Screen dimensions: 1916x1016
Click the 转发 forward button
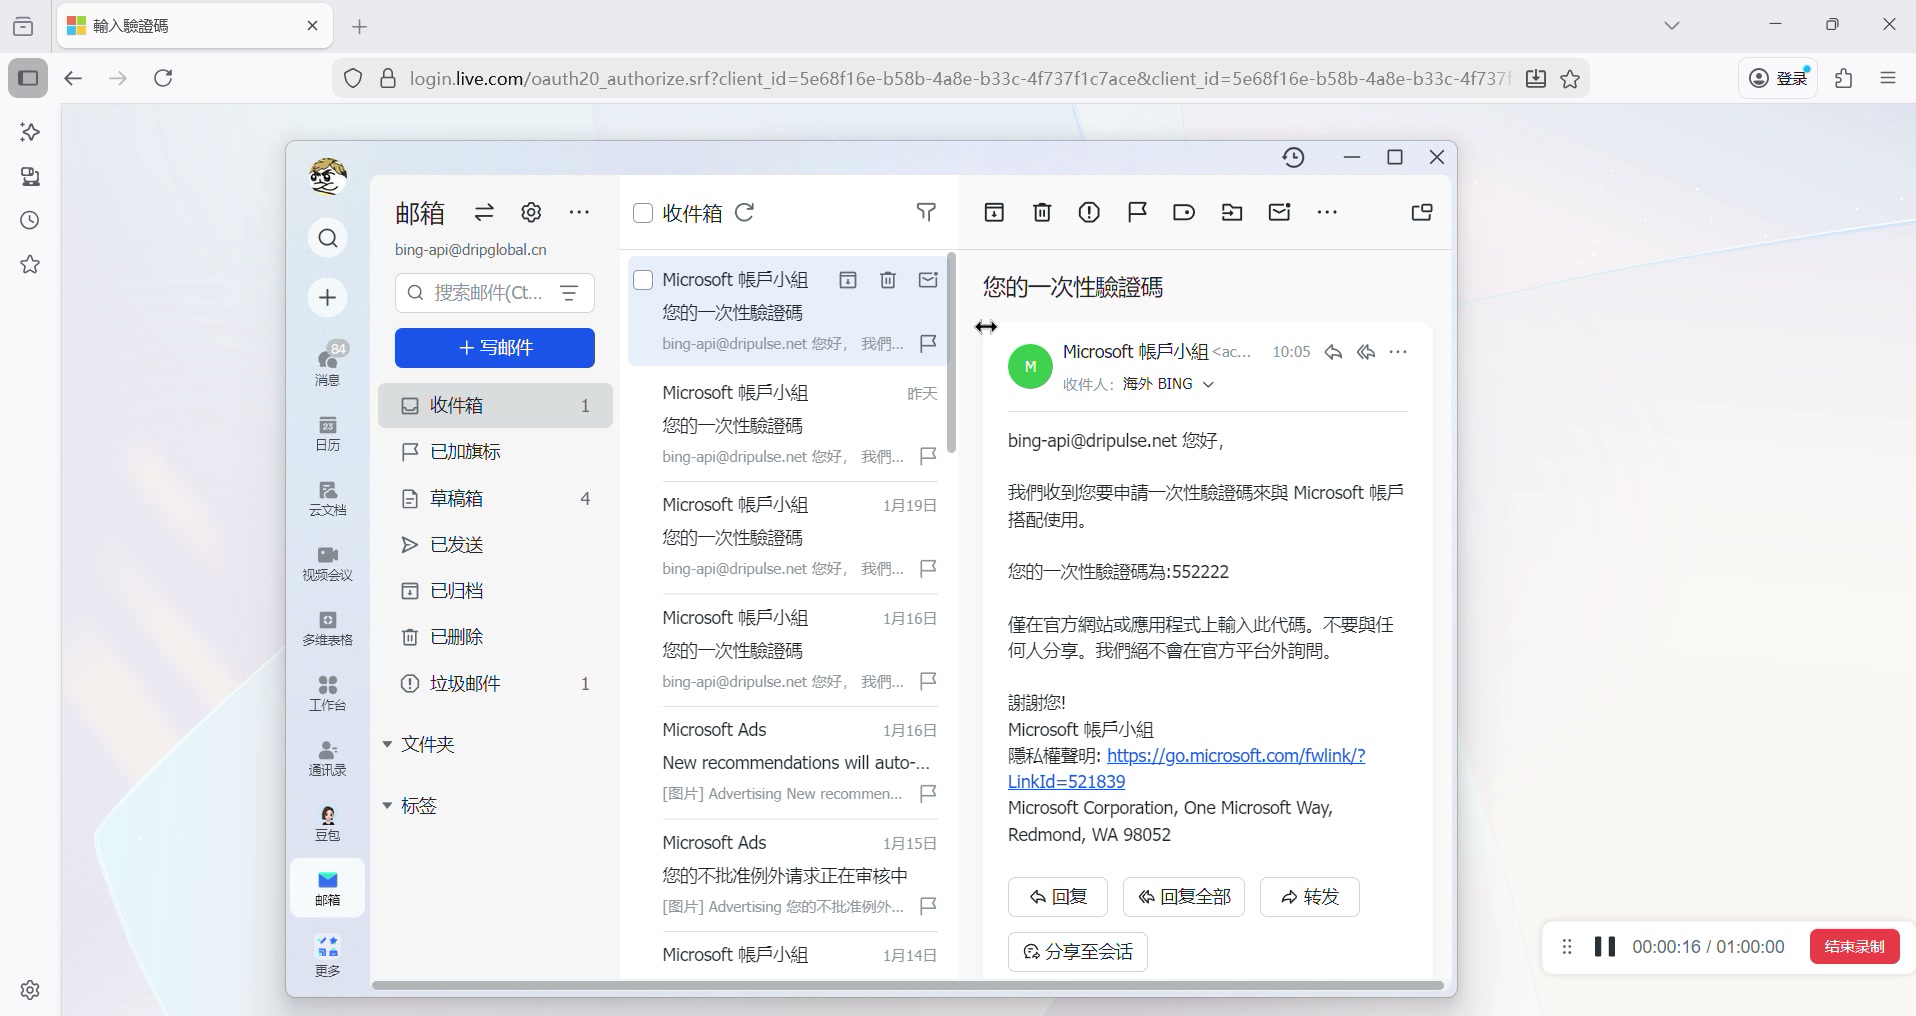click(x=1310, y=897)
